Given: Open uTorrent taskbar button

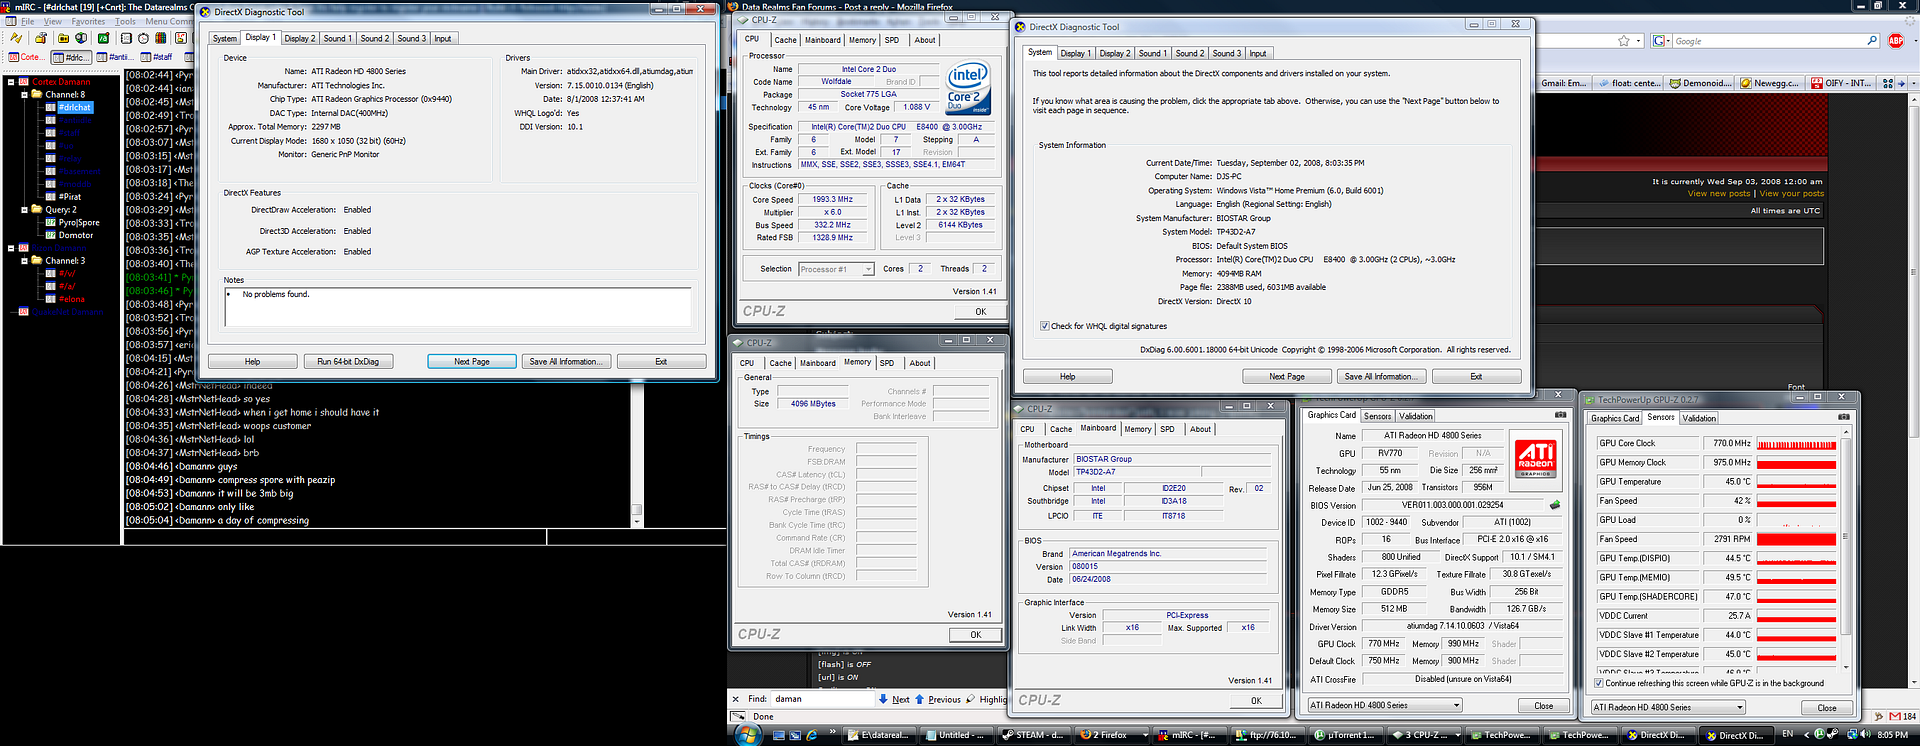Looking at the screenshot, I should (1344, 735).
